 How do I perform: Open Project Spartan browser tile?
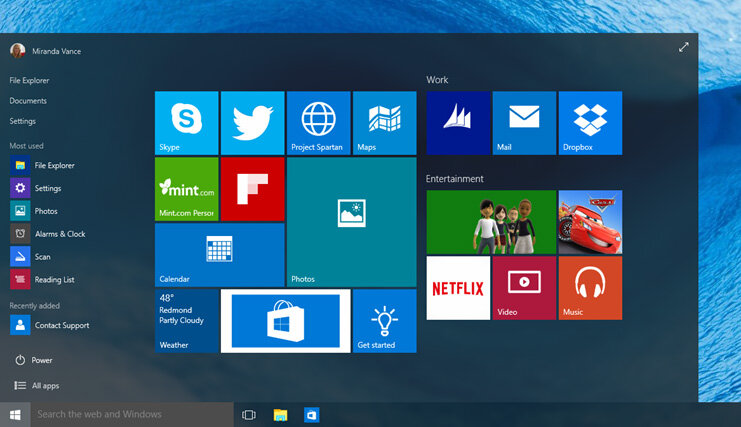(x=318, y=123)
